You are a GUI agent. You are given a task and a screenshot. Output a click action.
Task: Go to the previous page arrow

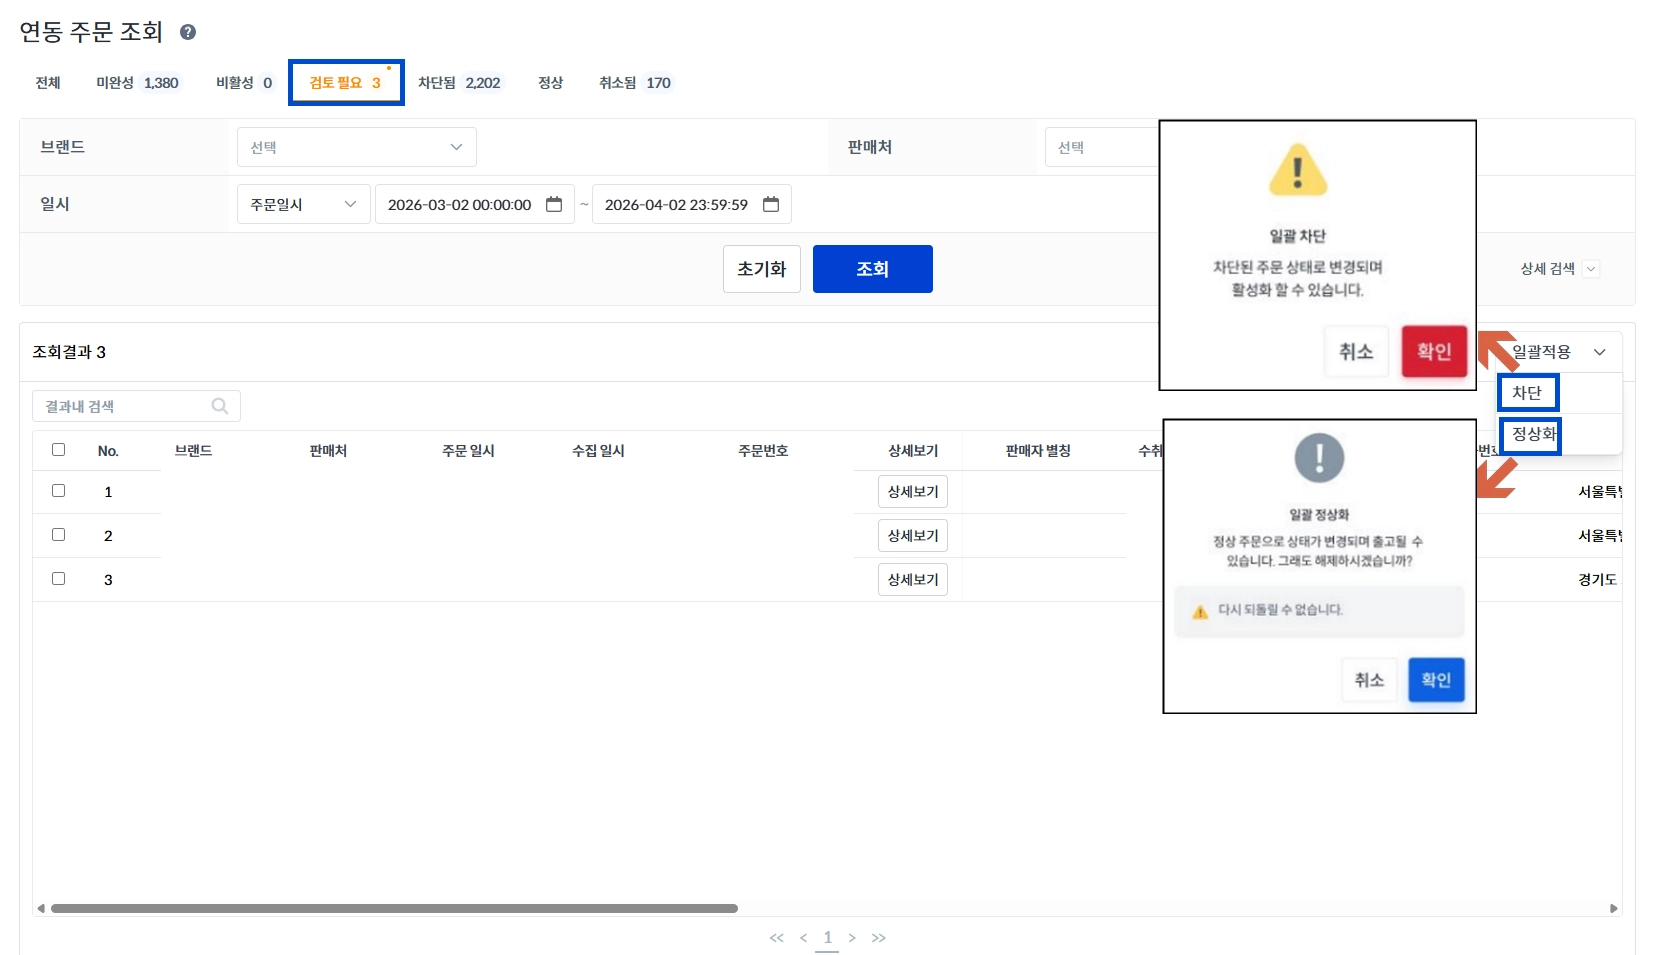(x=803, y=938)
